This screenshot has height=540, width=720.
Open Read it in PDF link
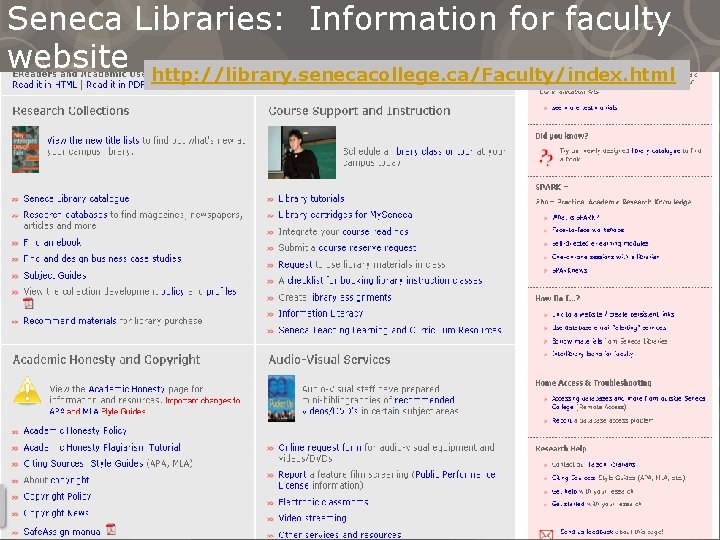point(115,84)
